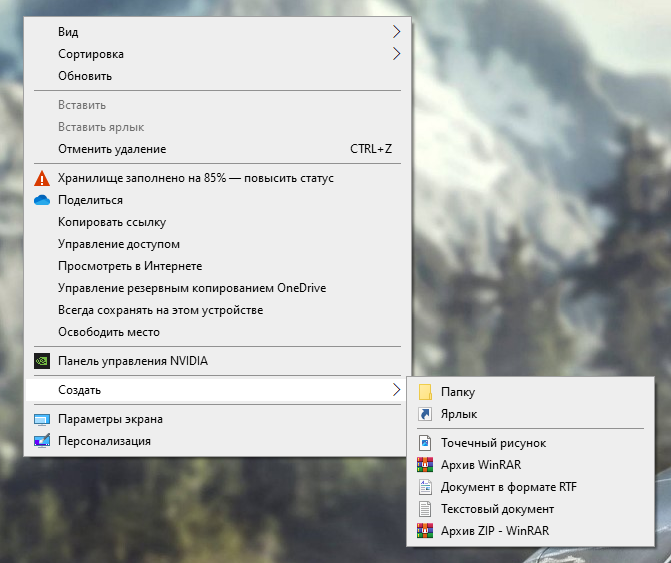Create a new Точечный рисунок
The width and height of the screenshot is (671, 563).
point(530,443)
